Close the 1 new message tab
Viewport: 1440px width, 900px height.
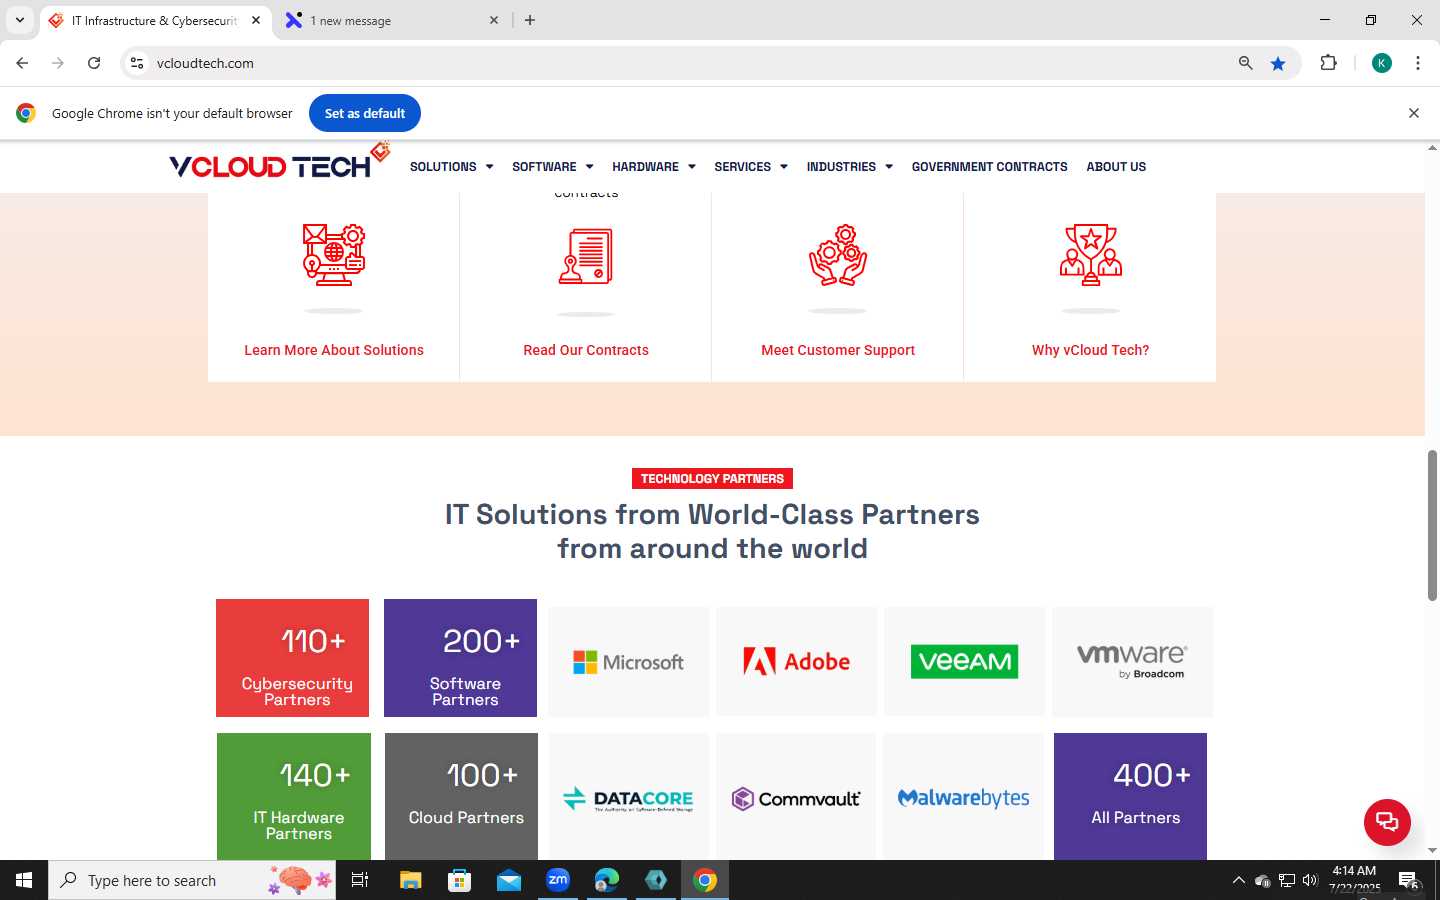click(494, 20)
